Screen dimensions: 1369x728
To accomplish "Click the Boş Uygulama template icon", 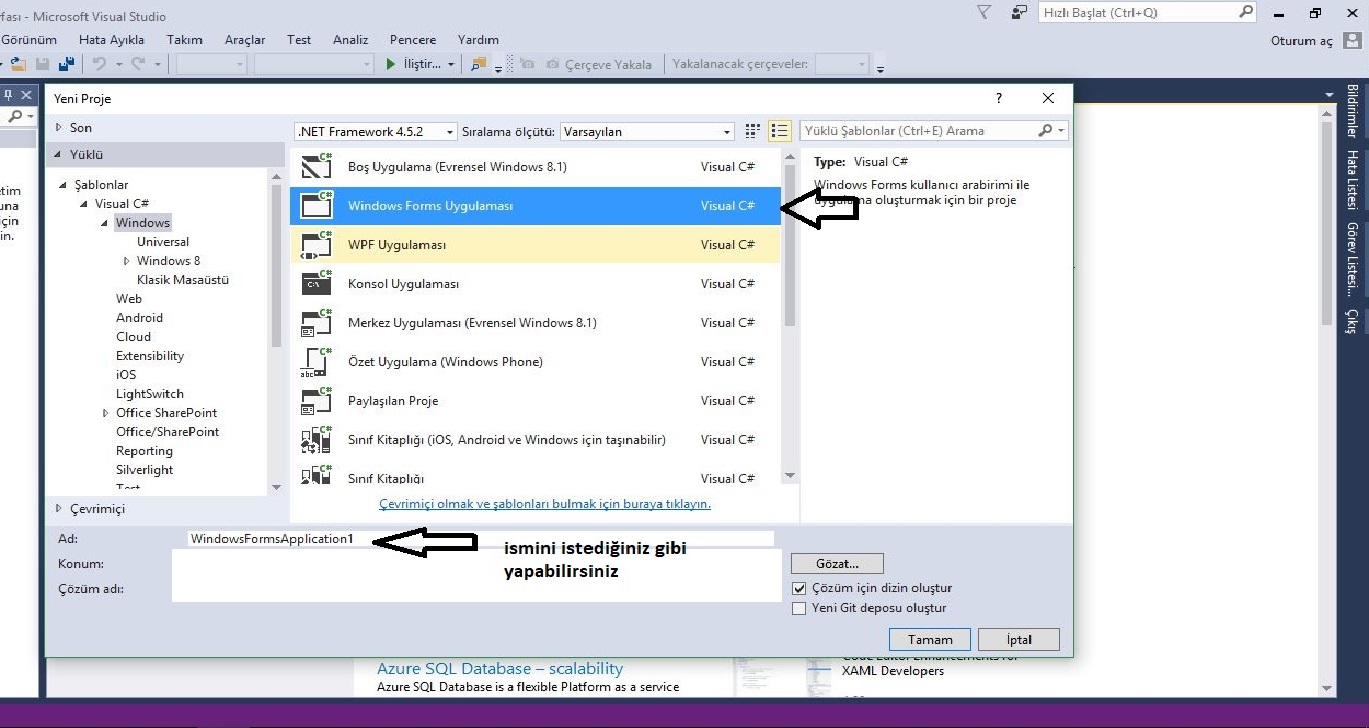I will 317,167.
